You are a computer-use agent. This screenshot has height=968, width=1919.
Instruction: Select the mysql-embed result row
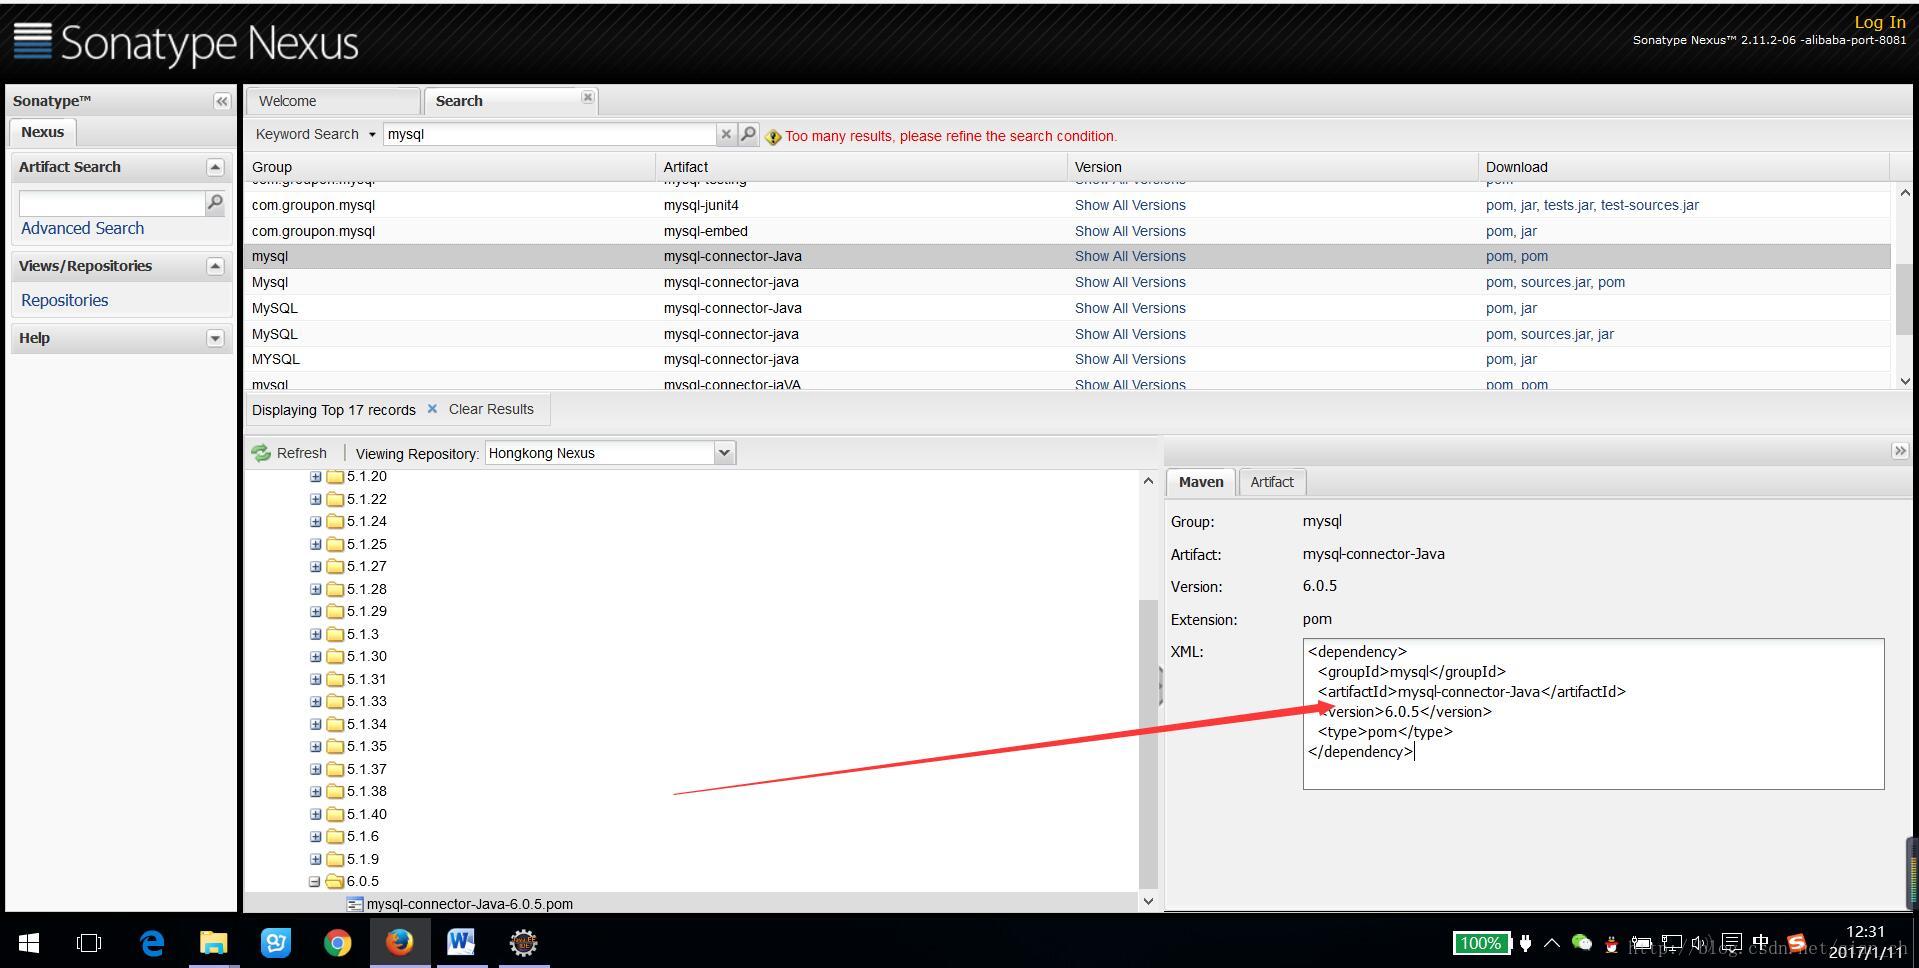pyautogui.click(x=1068, y=231)
